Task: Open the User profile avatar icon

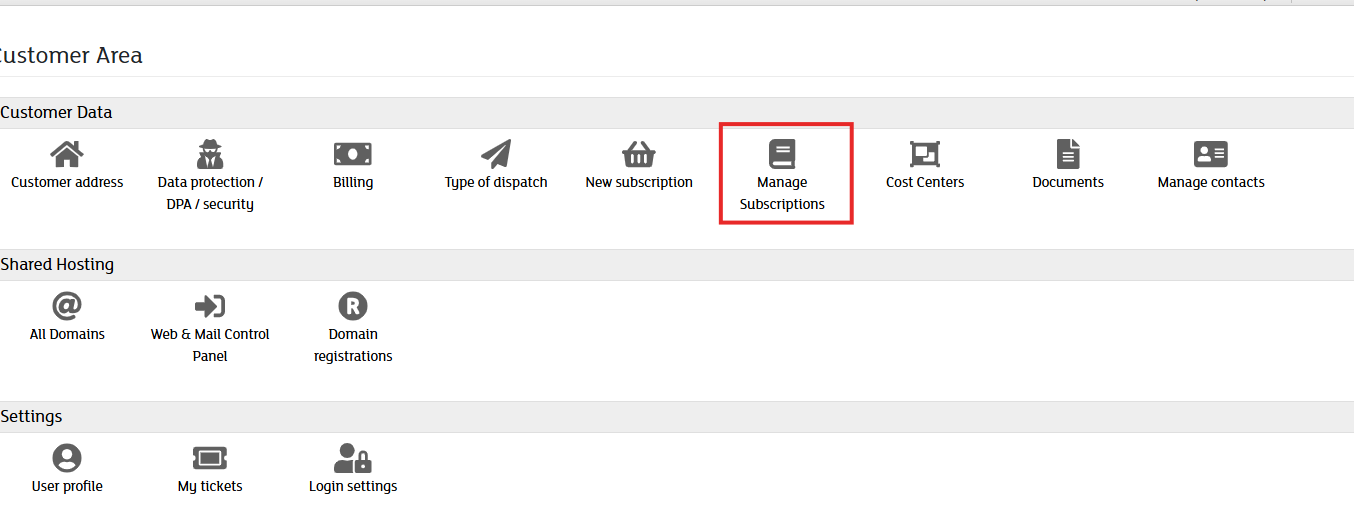Action: (x=67, y=458)
